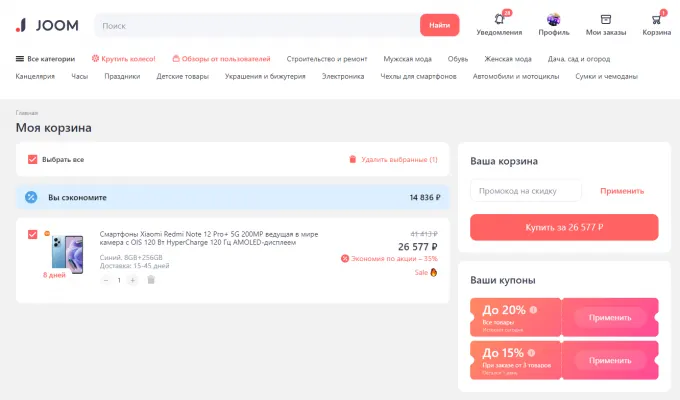Open the 'Электроника' category
This screenshot has height=400, width=680.
tap(343, 76)
